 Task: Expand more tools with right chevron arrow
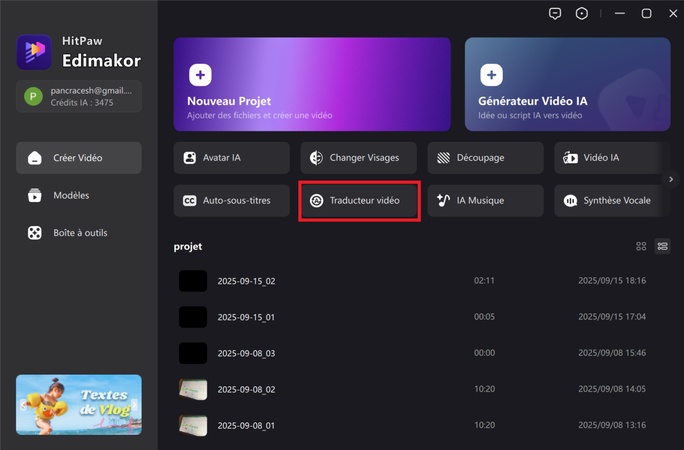pos(671,179)
